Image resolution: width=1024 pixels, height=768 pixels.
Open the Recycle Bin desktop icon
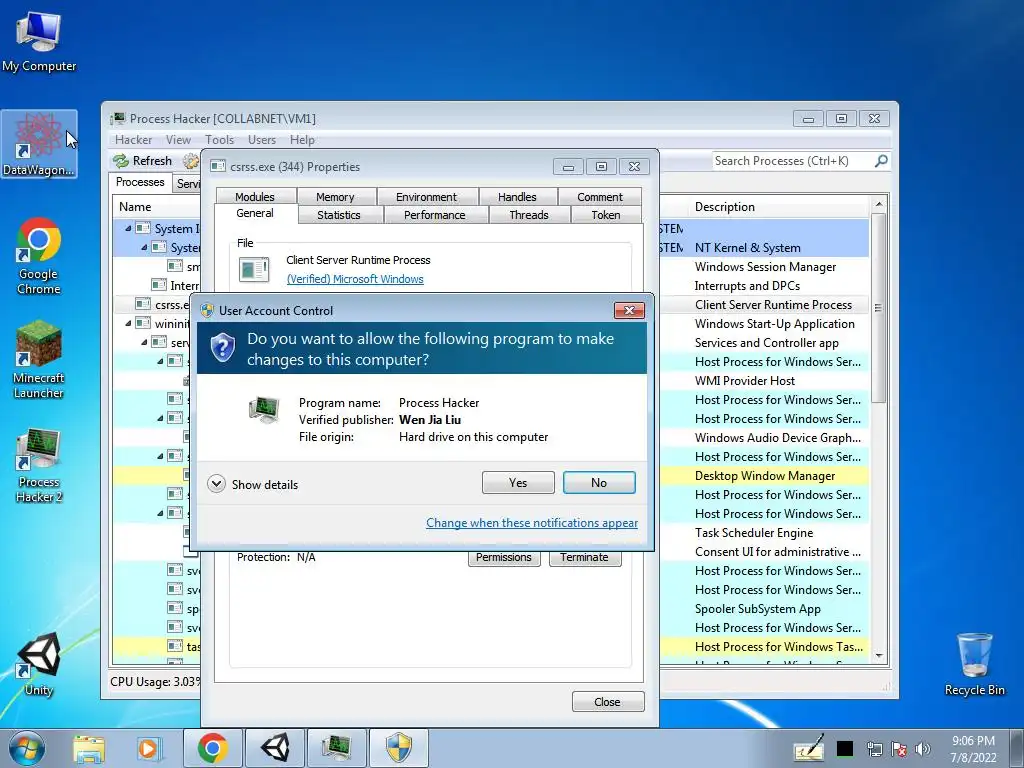[974, 664]
